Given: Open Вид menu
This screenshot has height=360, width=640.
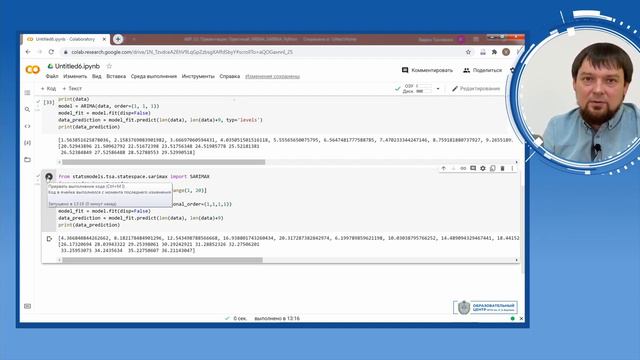Looking at the screenshot, I should (x=96, y=76).
